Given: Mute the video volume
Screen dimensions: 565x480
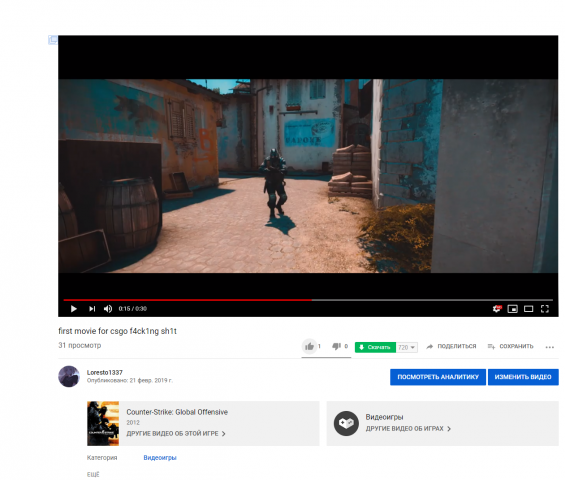Looking at the screenshot, I should click(x=108, y=308).
